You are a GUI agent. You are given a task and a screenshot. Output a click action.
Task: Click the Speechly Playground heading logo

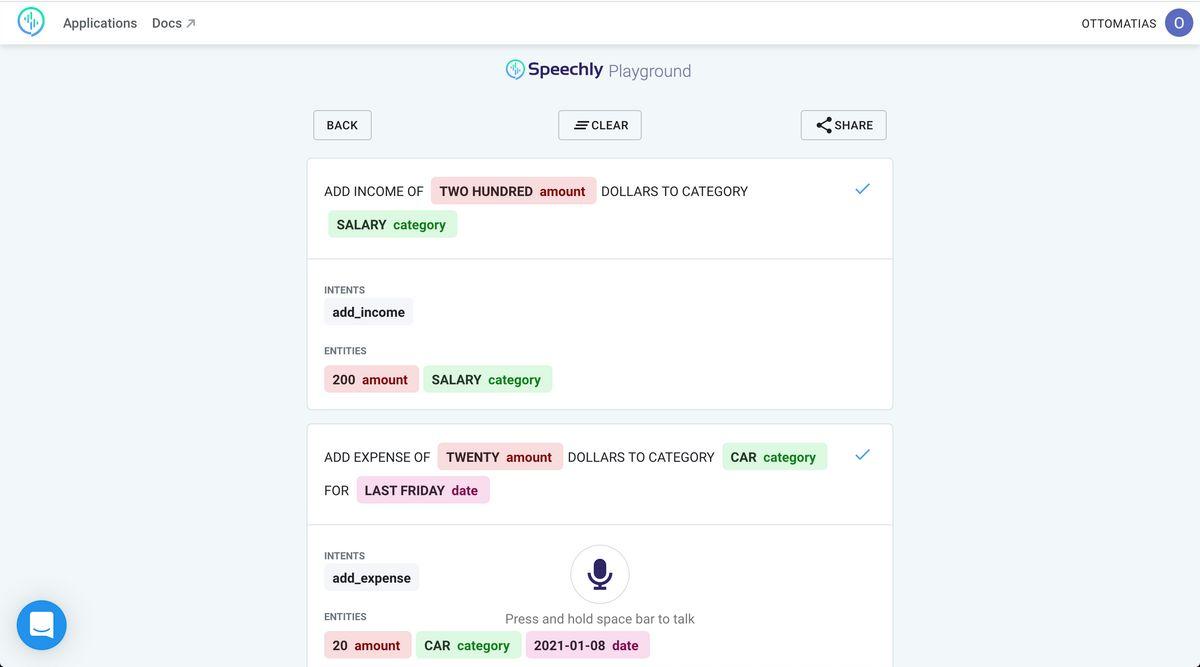(598, 70)
